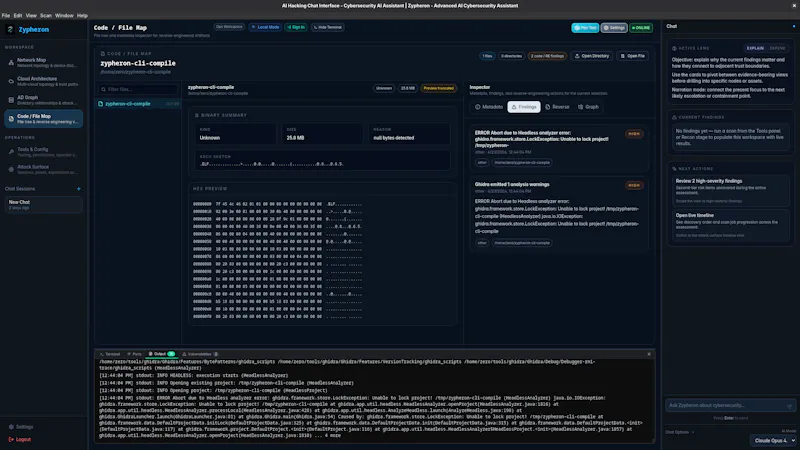This screenshot has height=450, width=800.
Task: Select Code / File Map sidebar item
Action: (43, 119)
